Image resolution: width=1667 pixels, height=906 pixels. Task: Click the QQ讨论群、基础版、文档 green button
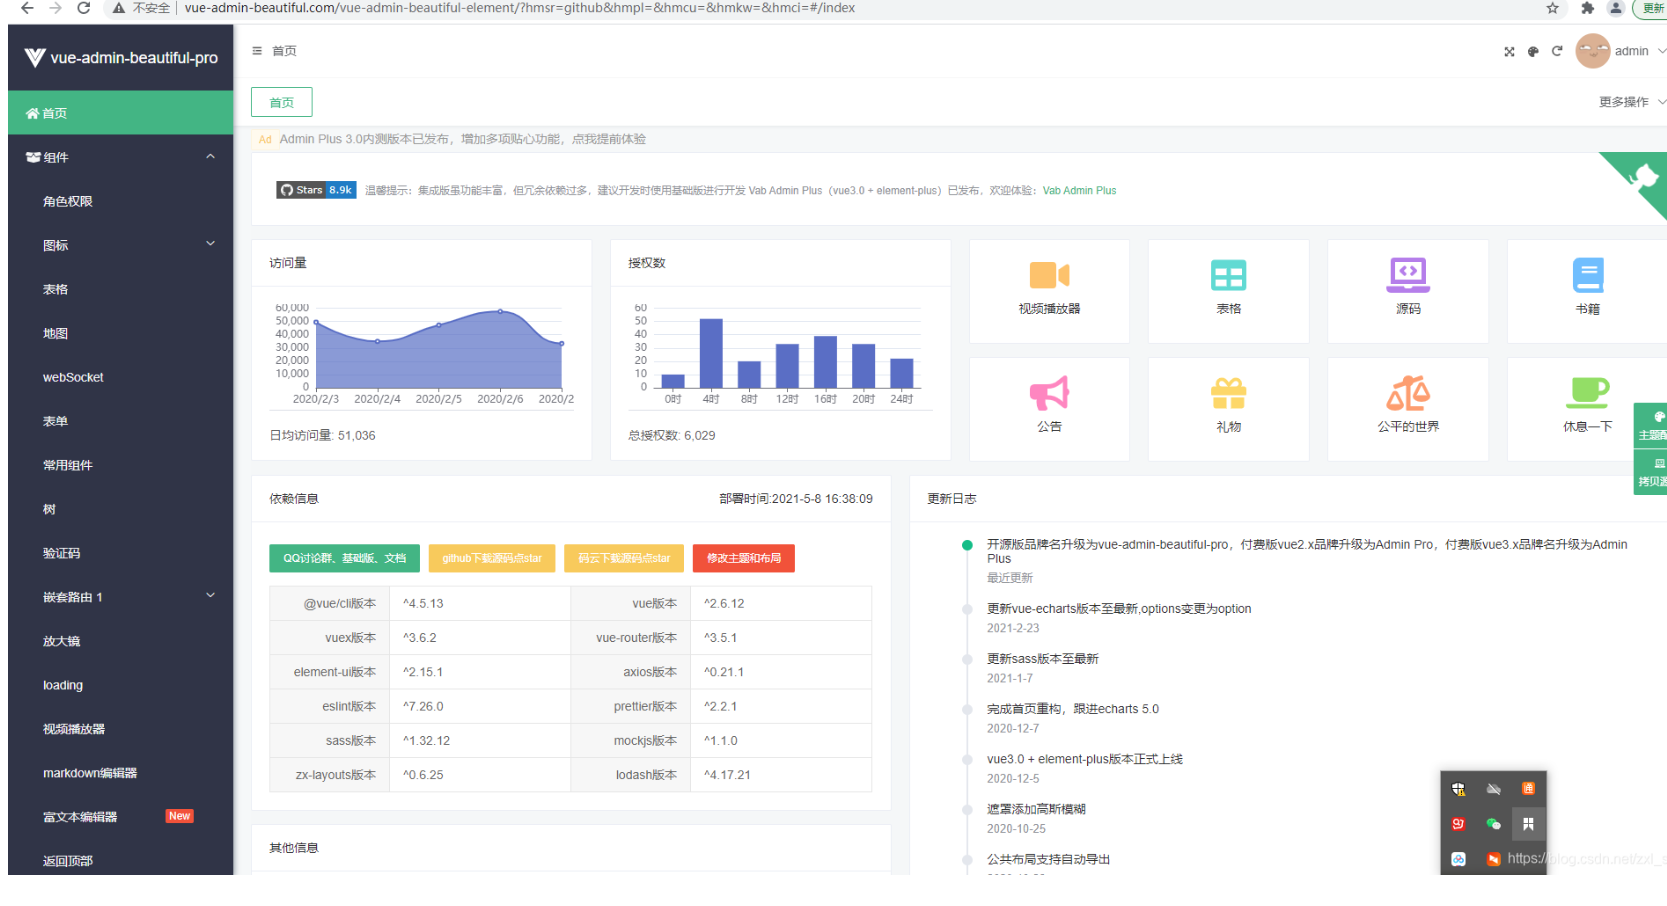point(344,558)
